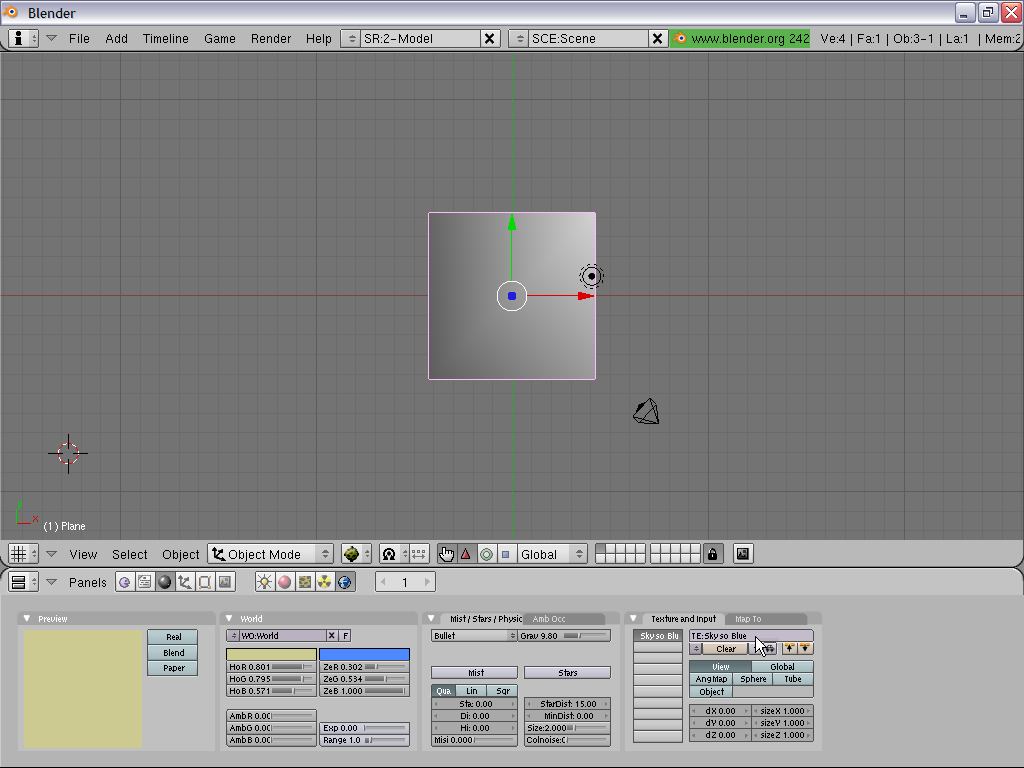Select the rotate manipulator ring icon

pos(486,554)
